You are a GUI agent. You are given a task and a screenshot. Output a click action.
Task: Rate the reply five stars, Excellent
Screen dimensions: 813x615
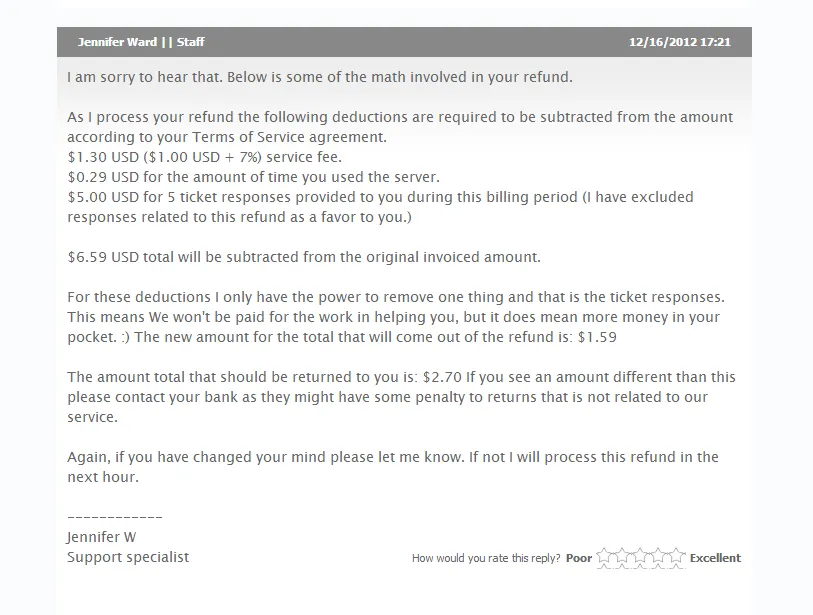pyautogui.click(x=677, y=557)
